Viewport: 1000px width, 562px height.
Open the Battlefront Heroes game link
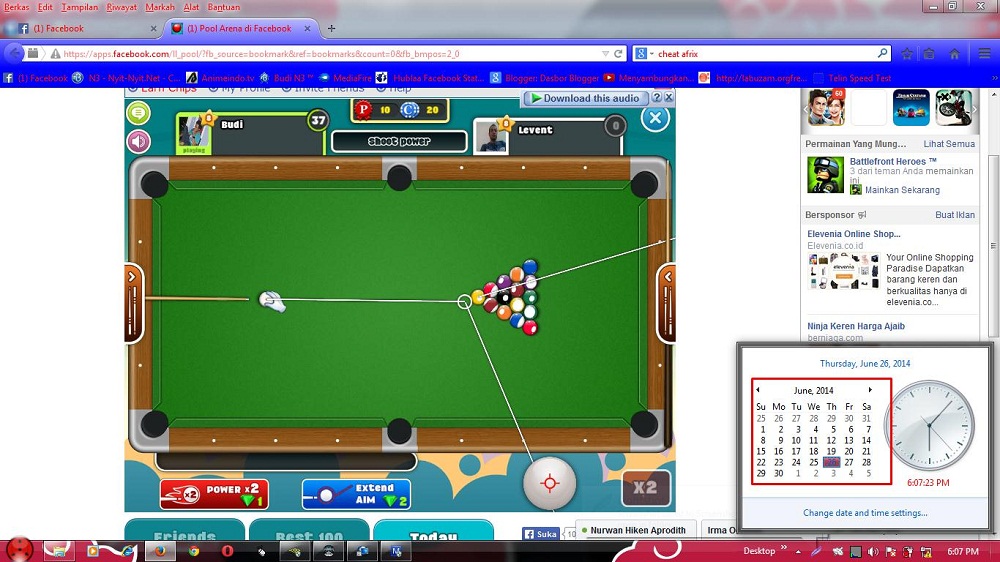tap(893, 162)
